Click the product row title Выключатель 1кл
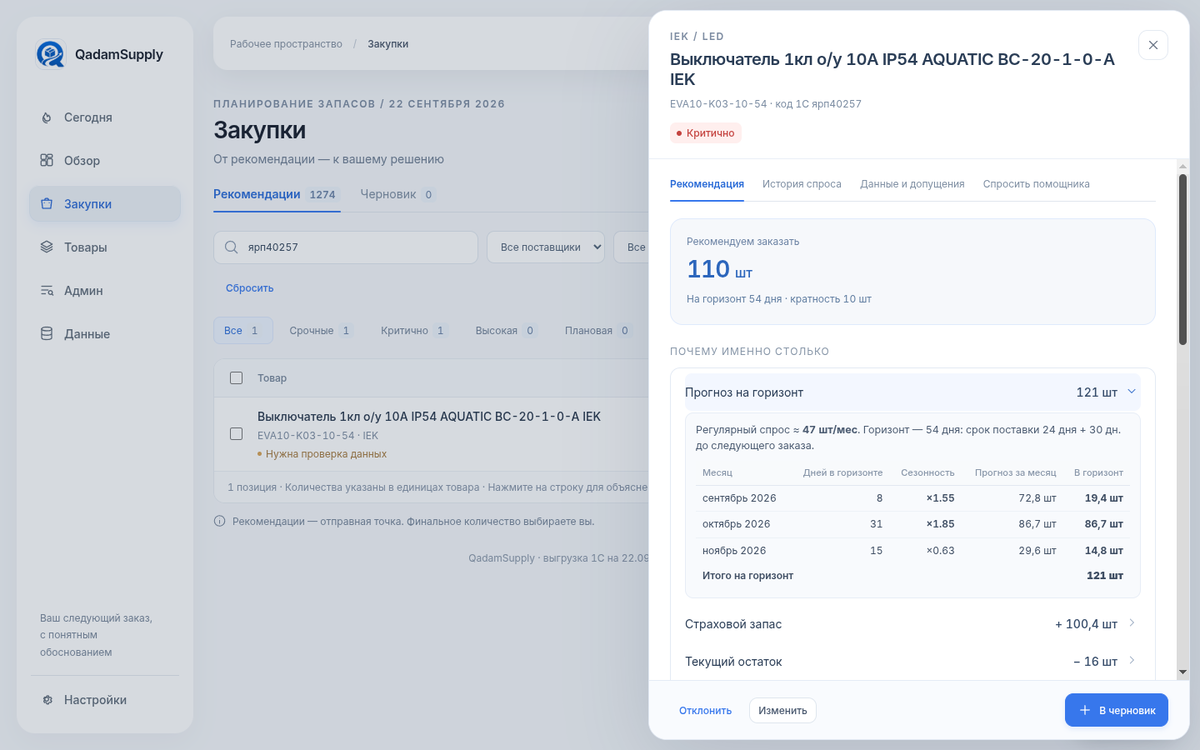 tap(429, 416)
